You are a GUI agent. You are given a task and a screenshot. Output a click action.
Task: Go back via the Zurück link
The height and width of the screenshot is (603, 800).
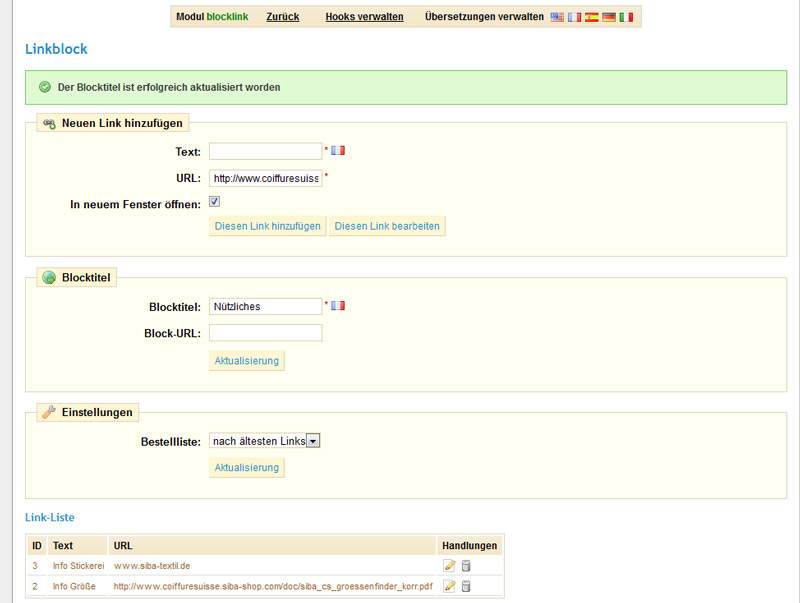pos(283,17)
